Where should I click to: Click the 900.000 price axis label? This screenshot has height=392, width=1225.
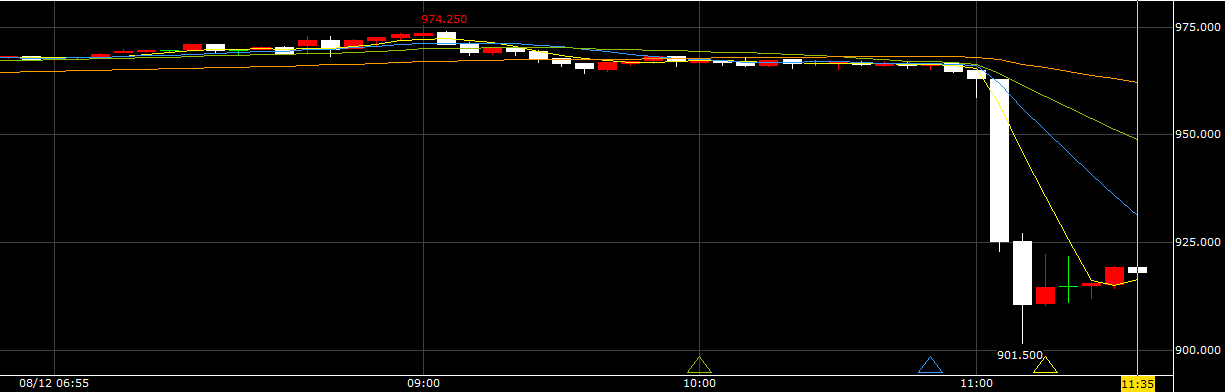(1196, 350)
